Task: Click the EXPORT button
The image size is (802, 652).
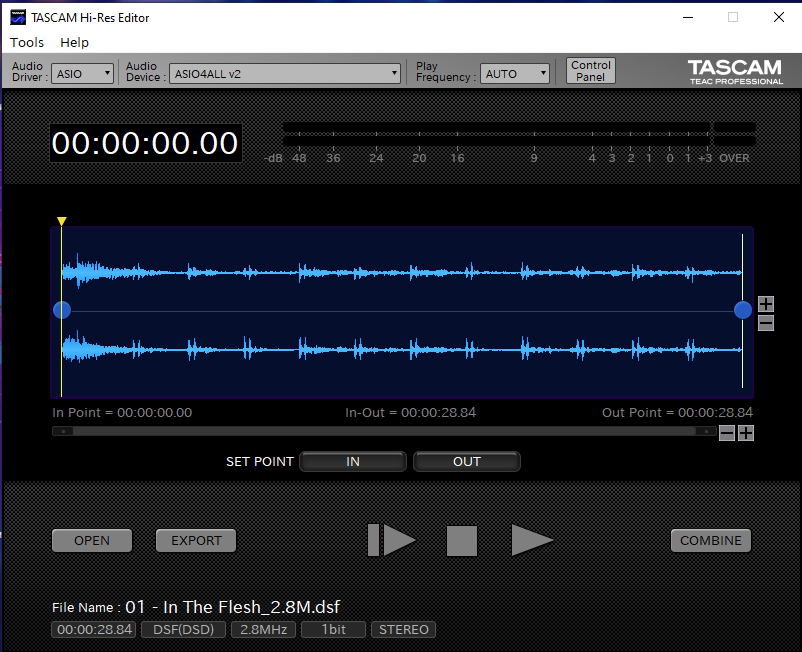Action: tap(196, 541)
